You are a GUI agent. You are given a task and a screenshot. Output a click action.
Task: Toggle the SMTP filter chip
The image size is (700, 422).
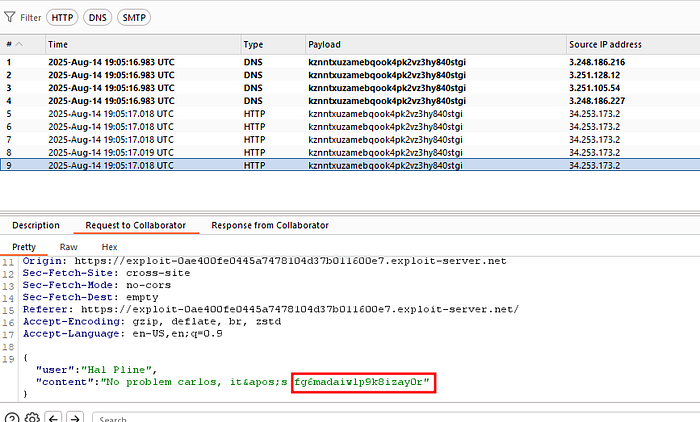pyautogui.click(x=134, y=17)
